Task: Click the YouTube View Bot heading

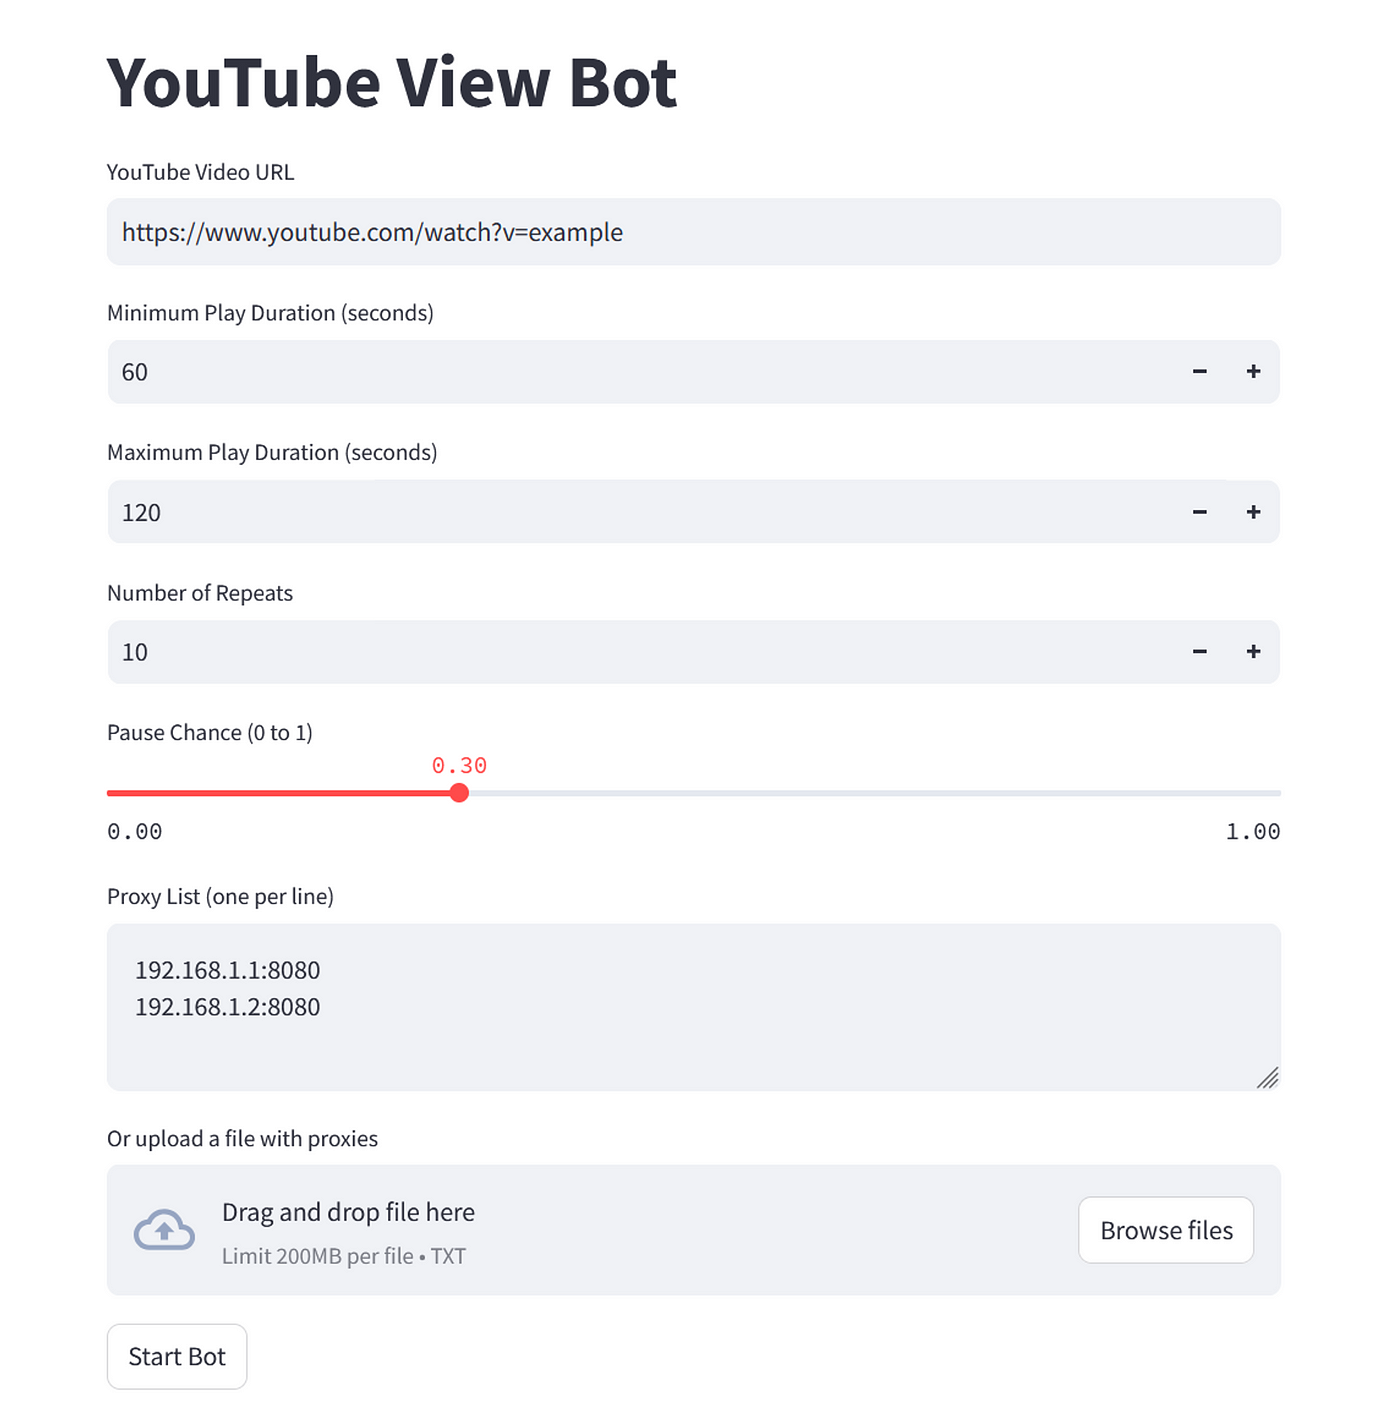Action: pos(392,82)
